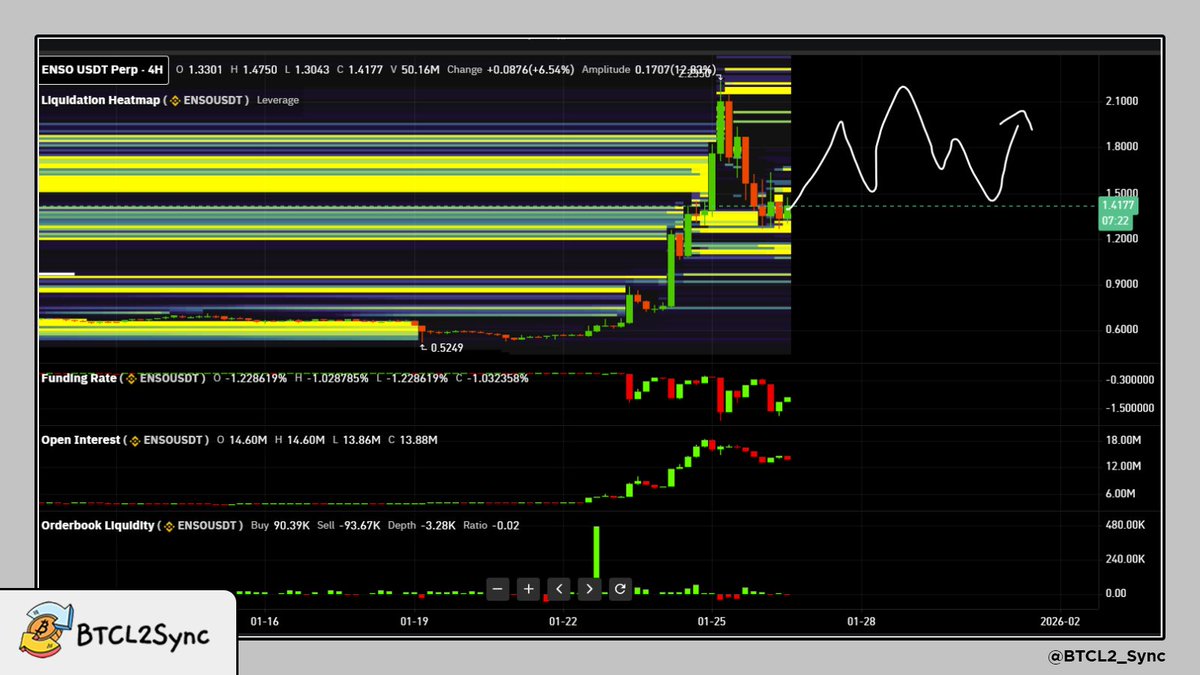Click the pan-left chevron icon
1200x675 pixels.
coord(559,589)
